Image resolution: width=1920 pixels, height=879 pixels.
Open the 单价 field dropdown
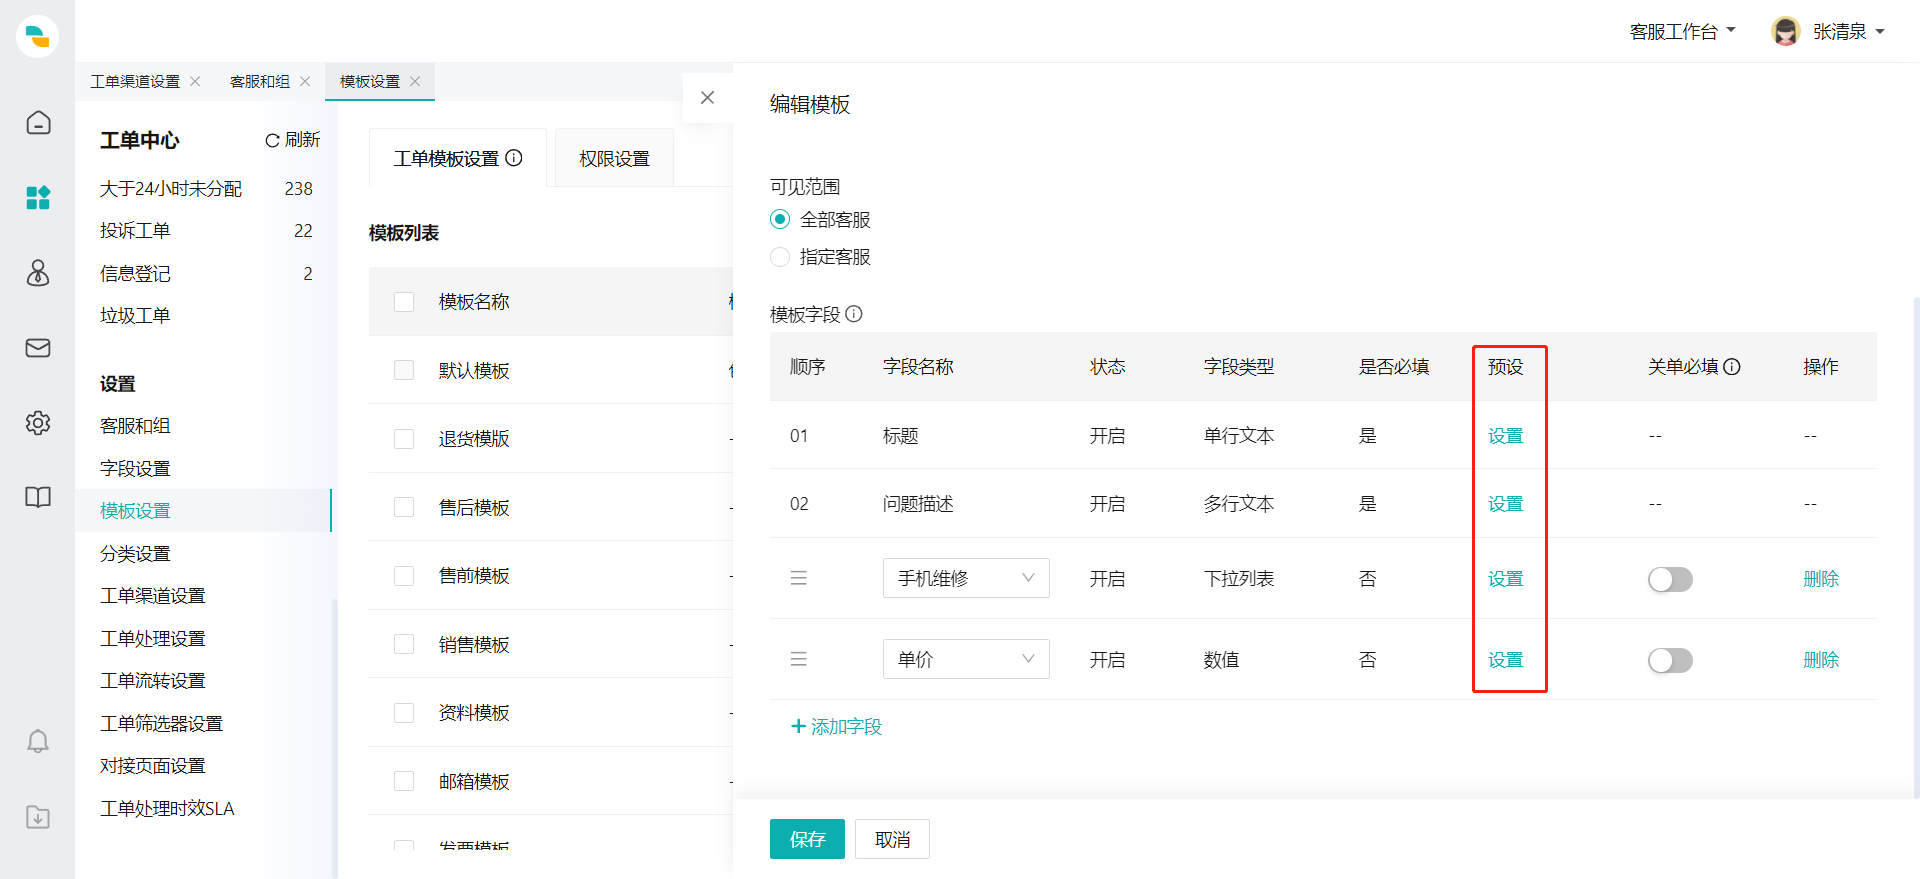[x=966, y=659]
